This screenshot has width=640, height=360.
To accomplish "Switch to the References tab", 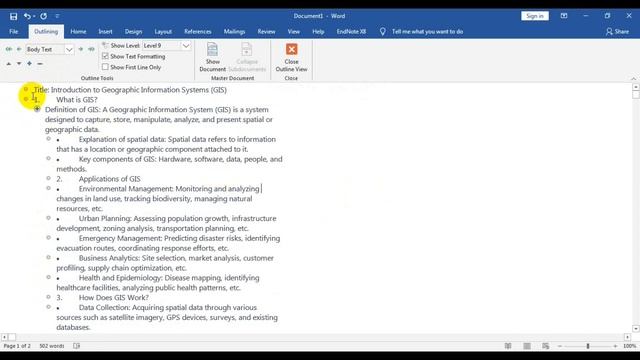I will click(198, 31).
